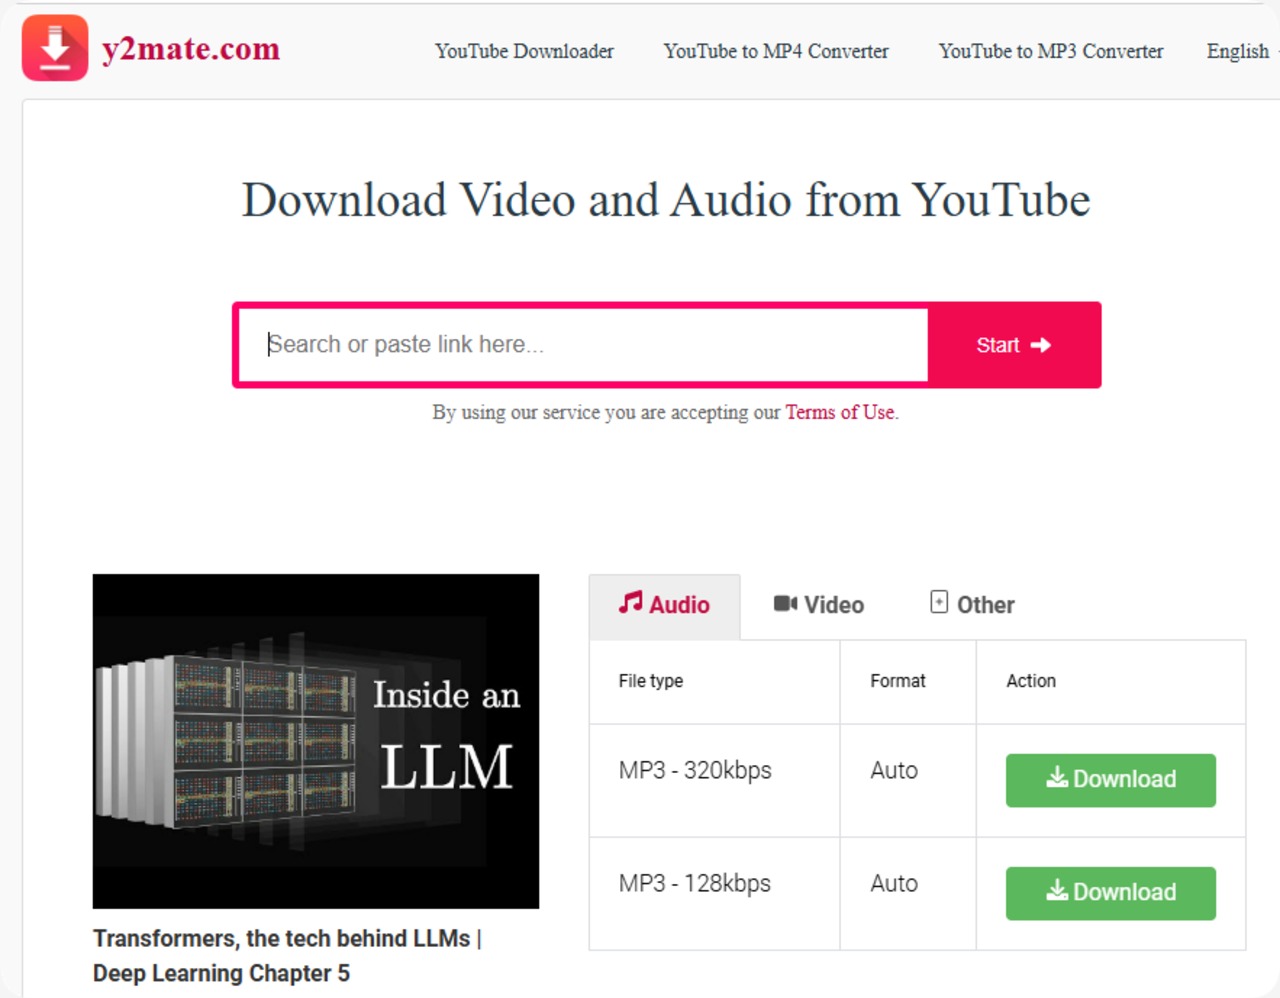Viewport: 1280px width, 998px height.
Task: Open YouTube to MP3 Converter page
Action: (x=1050, y=51)
